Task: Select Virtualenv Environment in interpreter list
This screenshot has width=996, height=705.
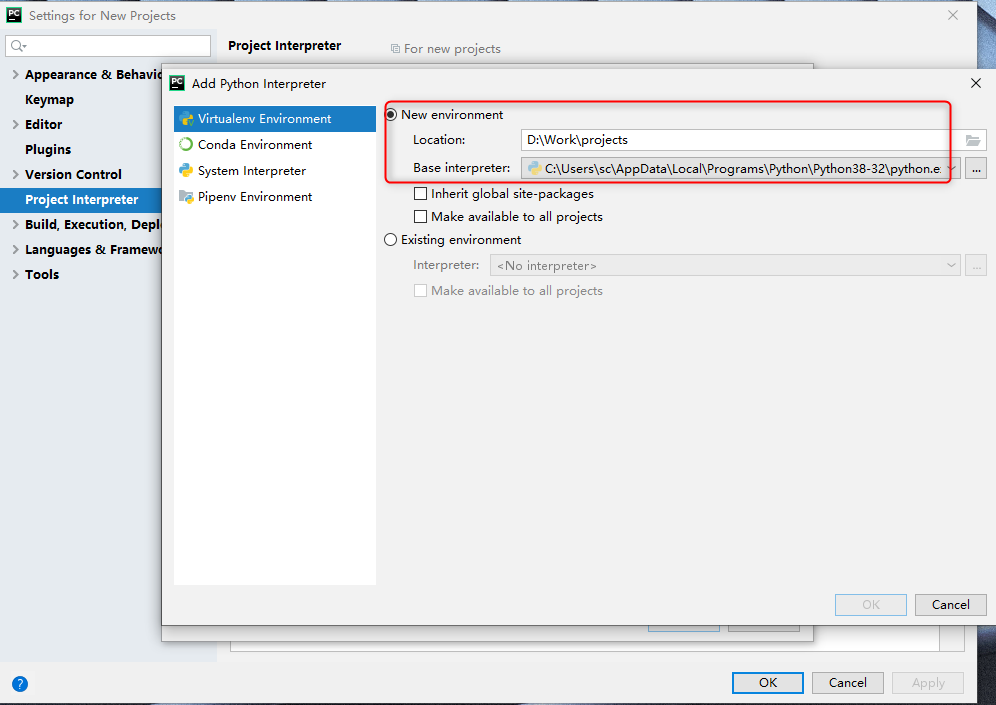Action: click(274, 119)
